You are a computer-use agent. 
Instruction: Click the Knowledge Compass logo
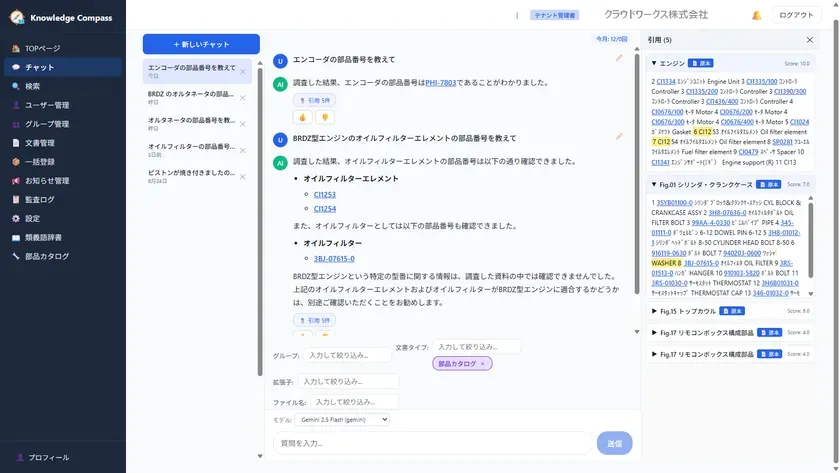click(x=17, y=17)
